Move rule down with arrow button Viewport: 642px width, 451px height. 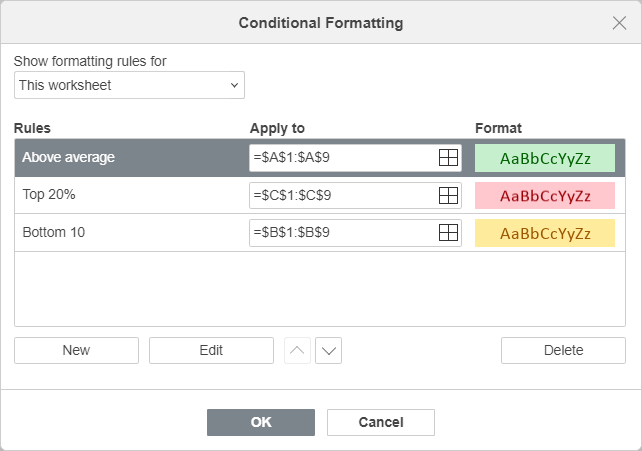(x=328, y=350)
